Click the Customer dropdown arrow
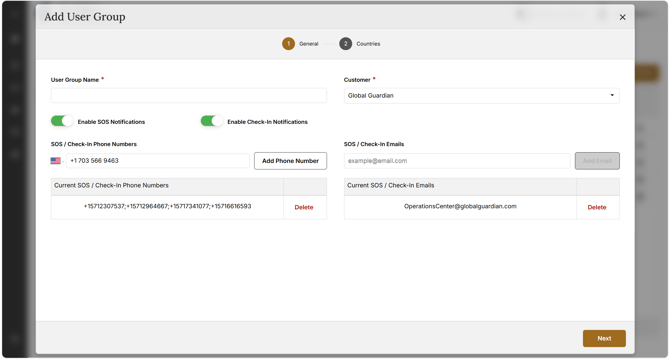The image size is (670, 360). tap(612, 95)
